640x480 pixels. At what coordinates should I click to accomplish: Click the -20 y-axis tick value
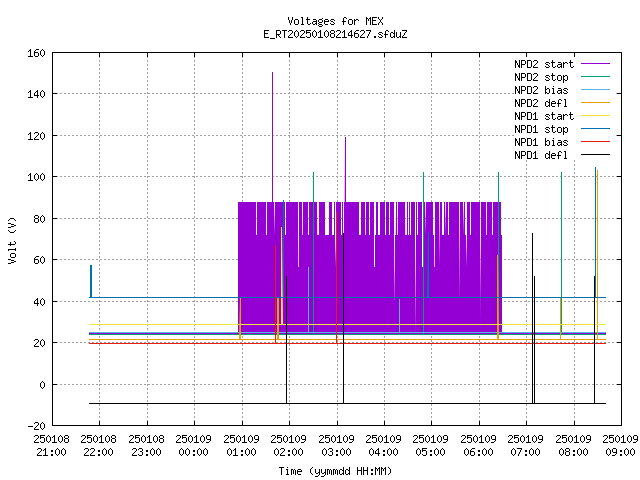tap(36, 426)
